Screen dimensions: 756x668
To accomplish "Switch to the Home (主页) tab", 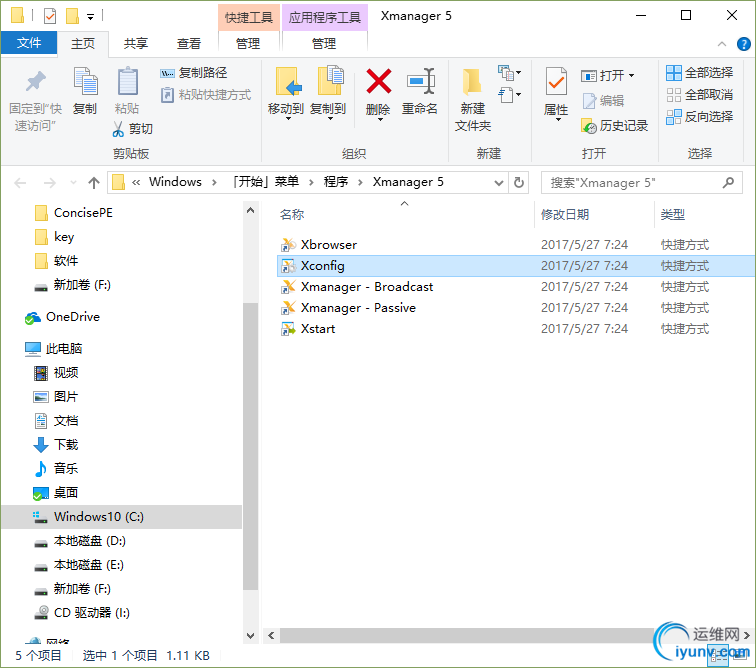I will click(83, 43).
